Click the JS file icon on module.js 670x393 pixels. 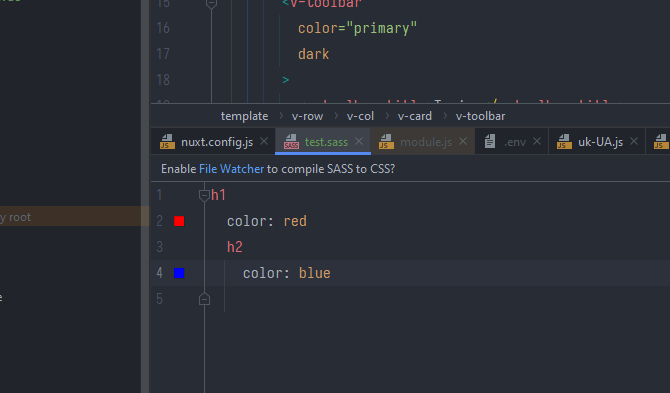pos(386,142)
